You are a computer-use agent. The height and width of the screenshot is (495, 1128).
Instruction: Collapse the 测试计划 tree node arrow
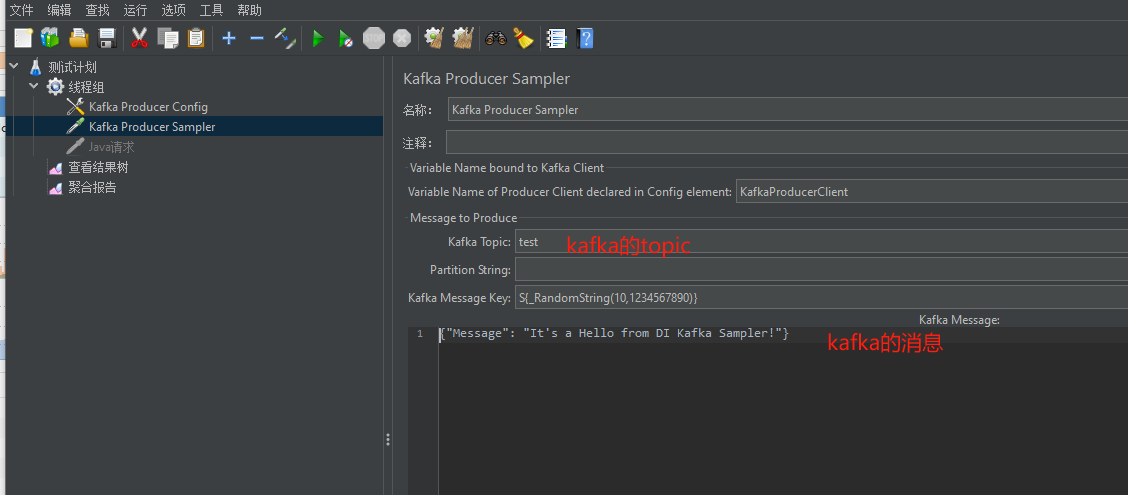14,66
